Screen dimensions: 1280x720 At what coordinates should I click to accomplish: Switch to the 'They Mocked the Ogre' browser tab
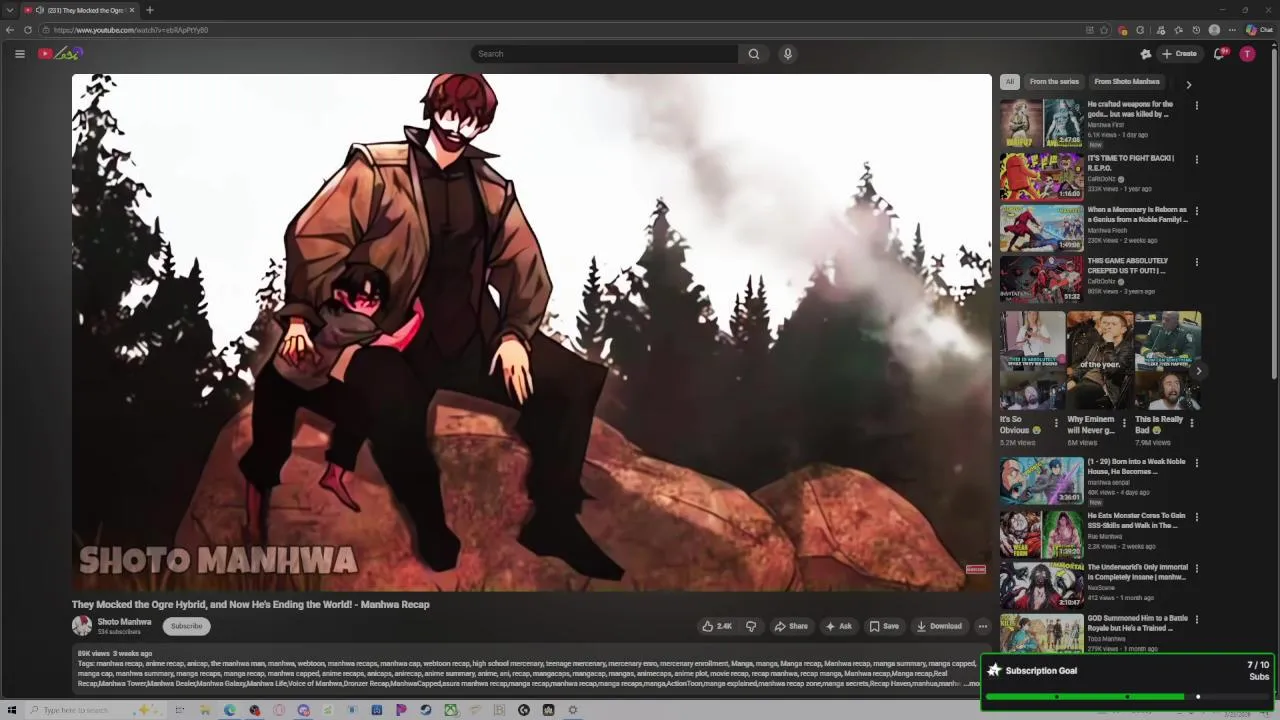coord(78,10)
